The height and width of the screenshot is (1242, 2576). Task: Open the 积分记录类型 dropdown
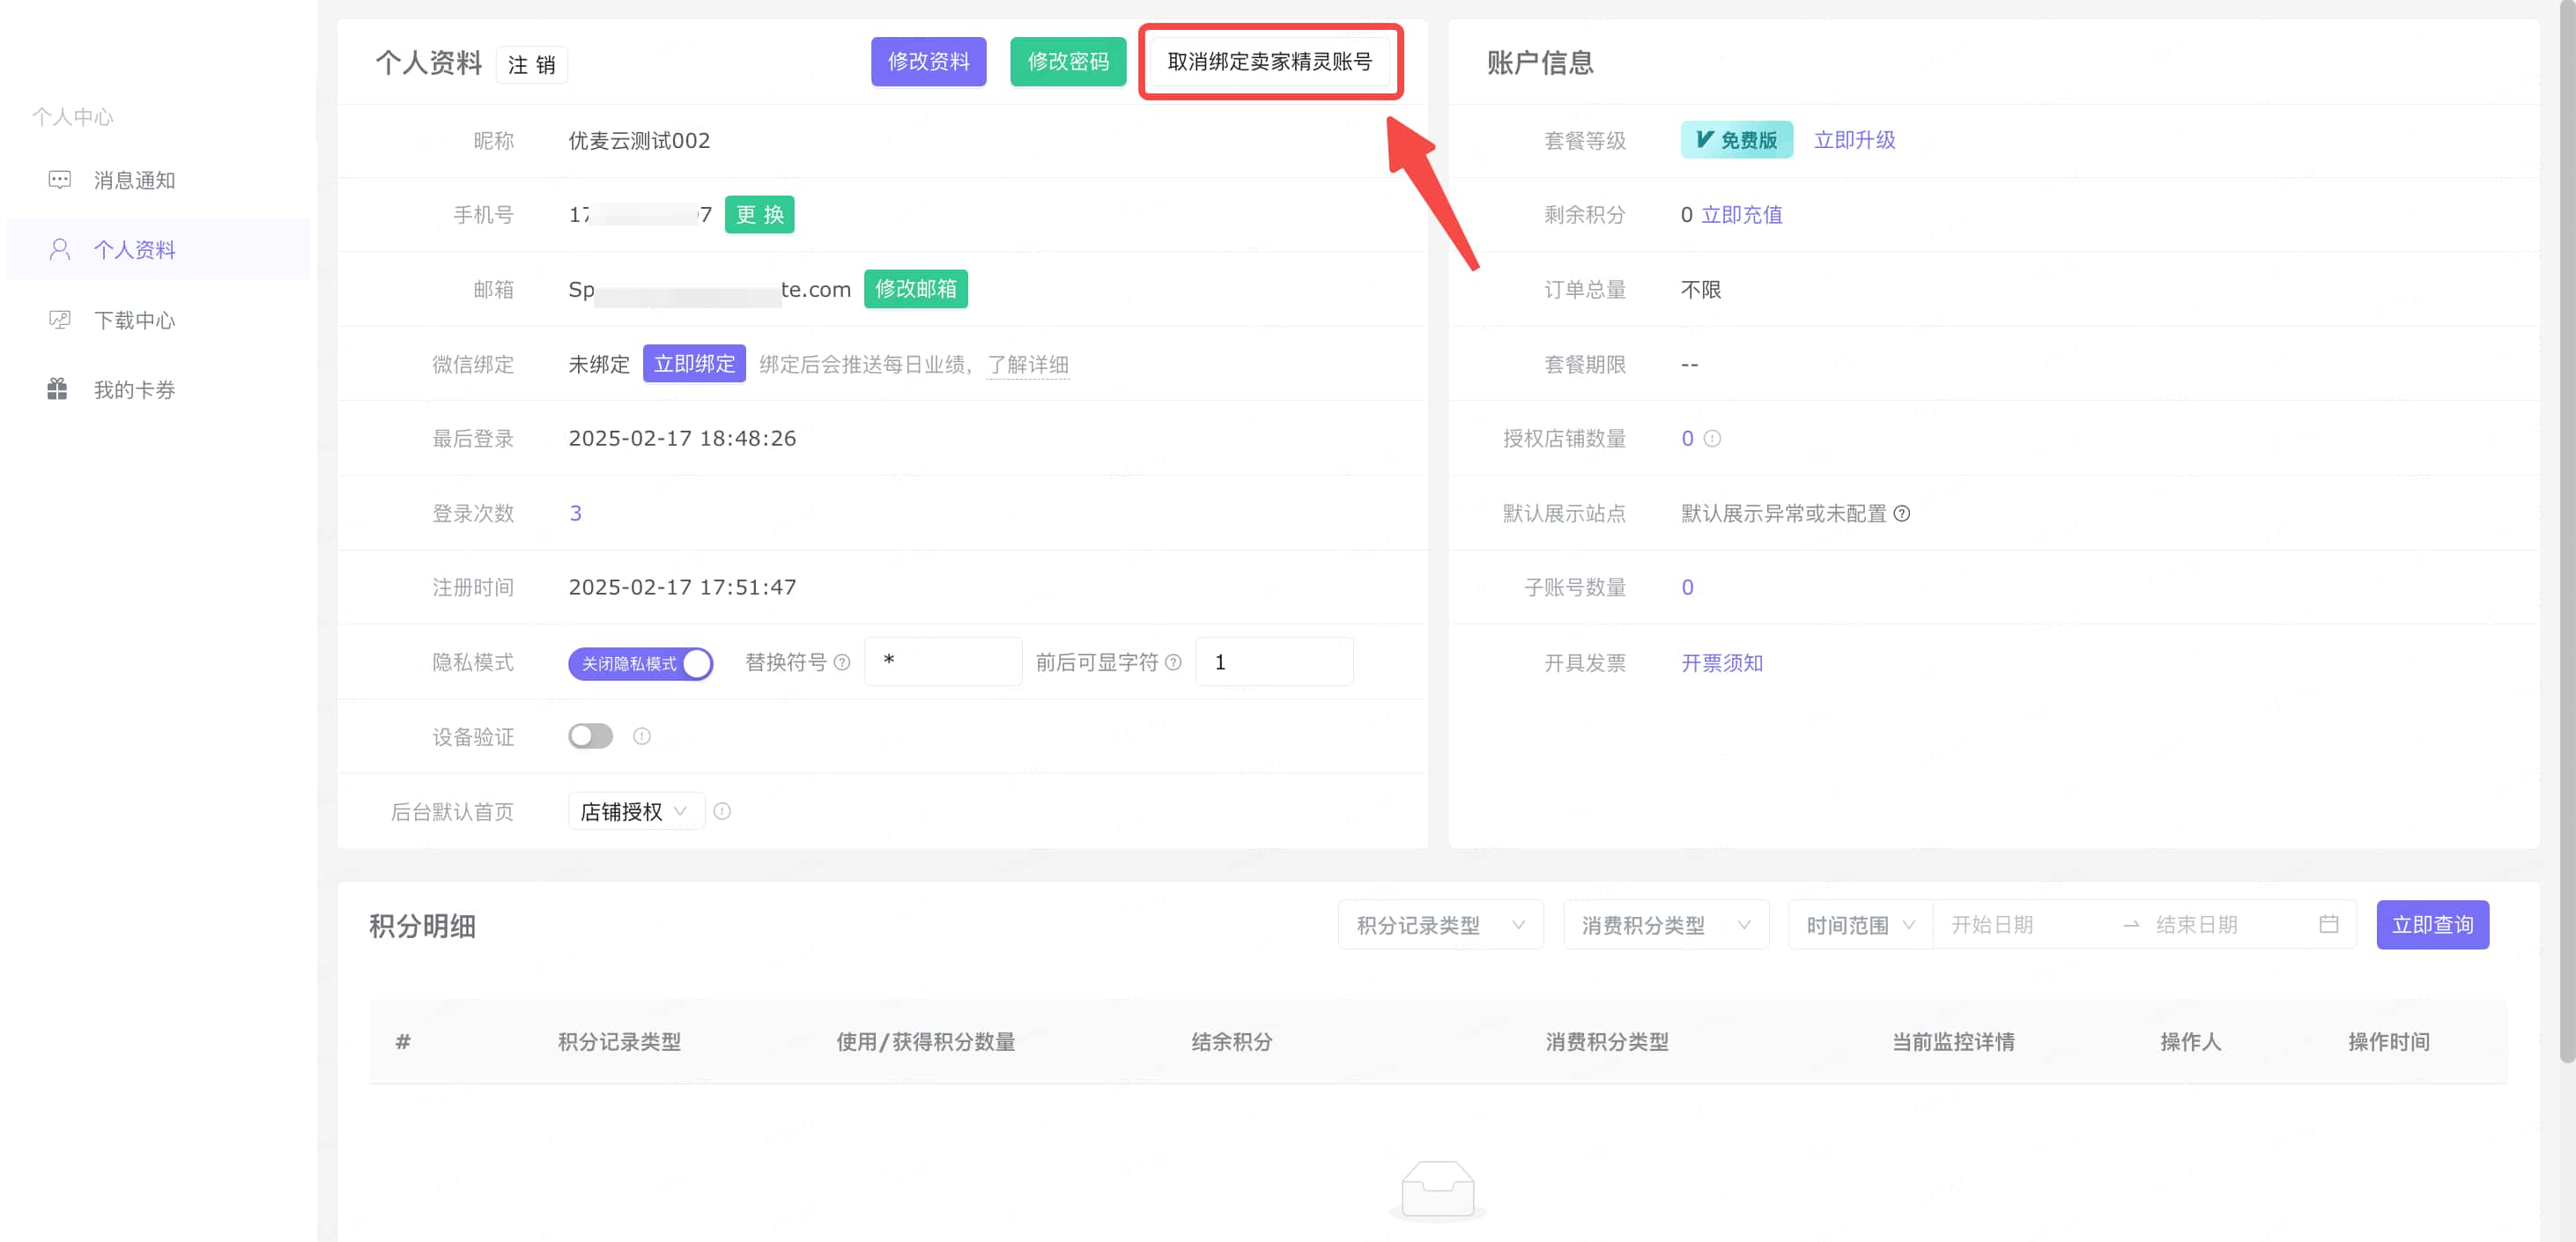[x=1440, y=924]
